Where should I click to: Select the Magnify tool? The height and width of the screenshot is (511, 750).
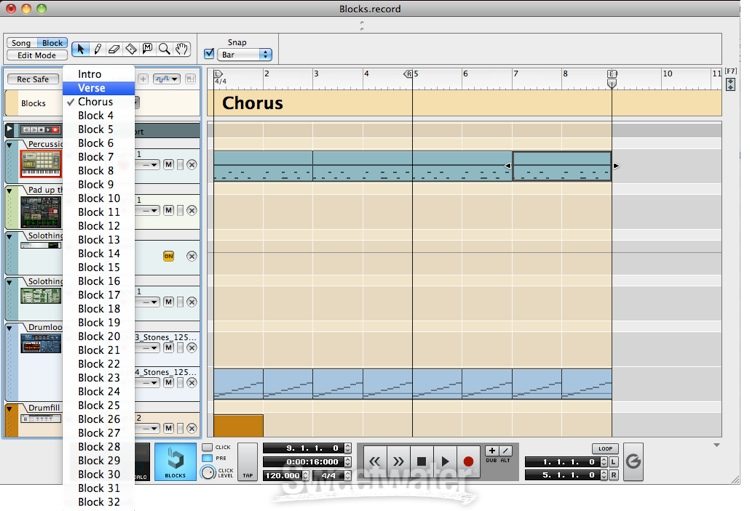pyautogui.click(x=164, y=49)
